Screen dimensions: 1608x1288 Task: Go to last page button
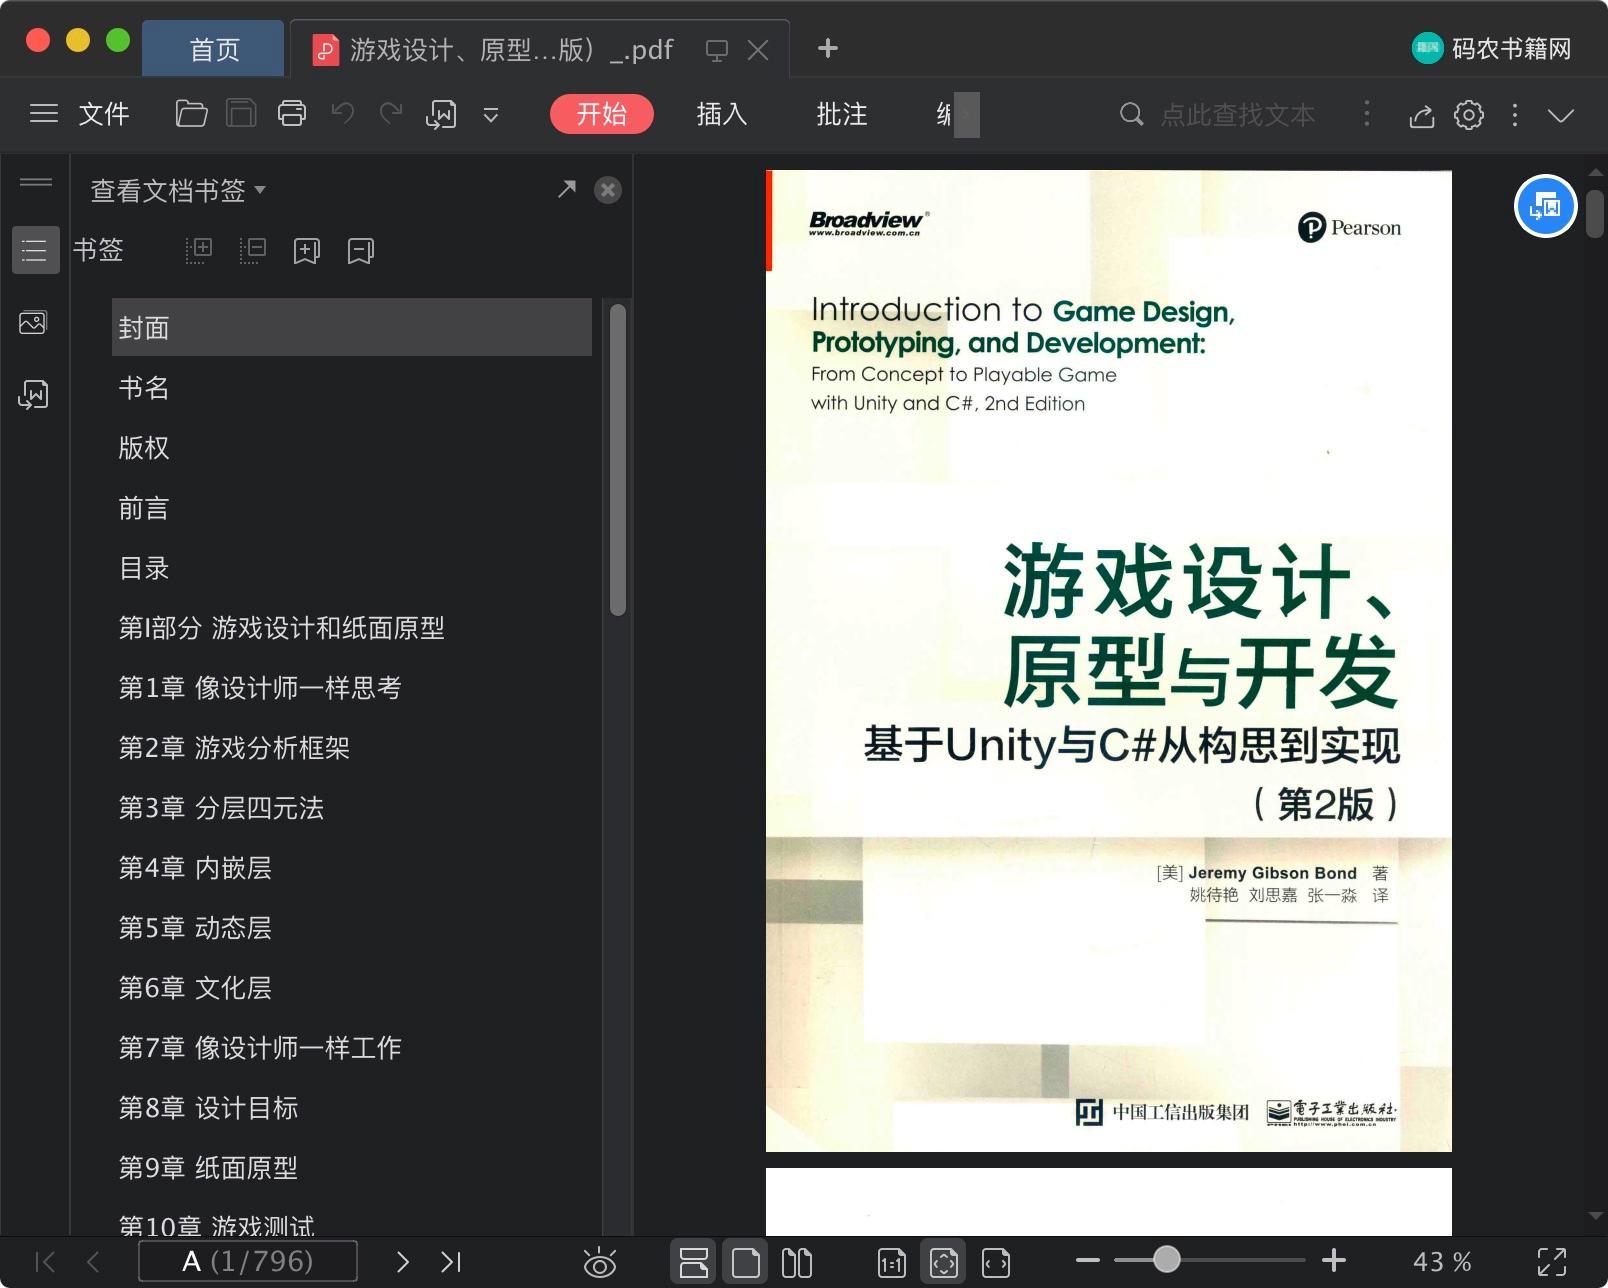pyautogui.click(x=451, y=1262)
